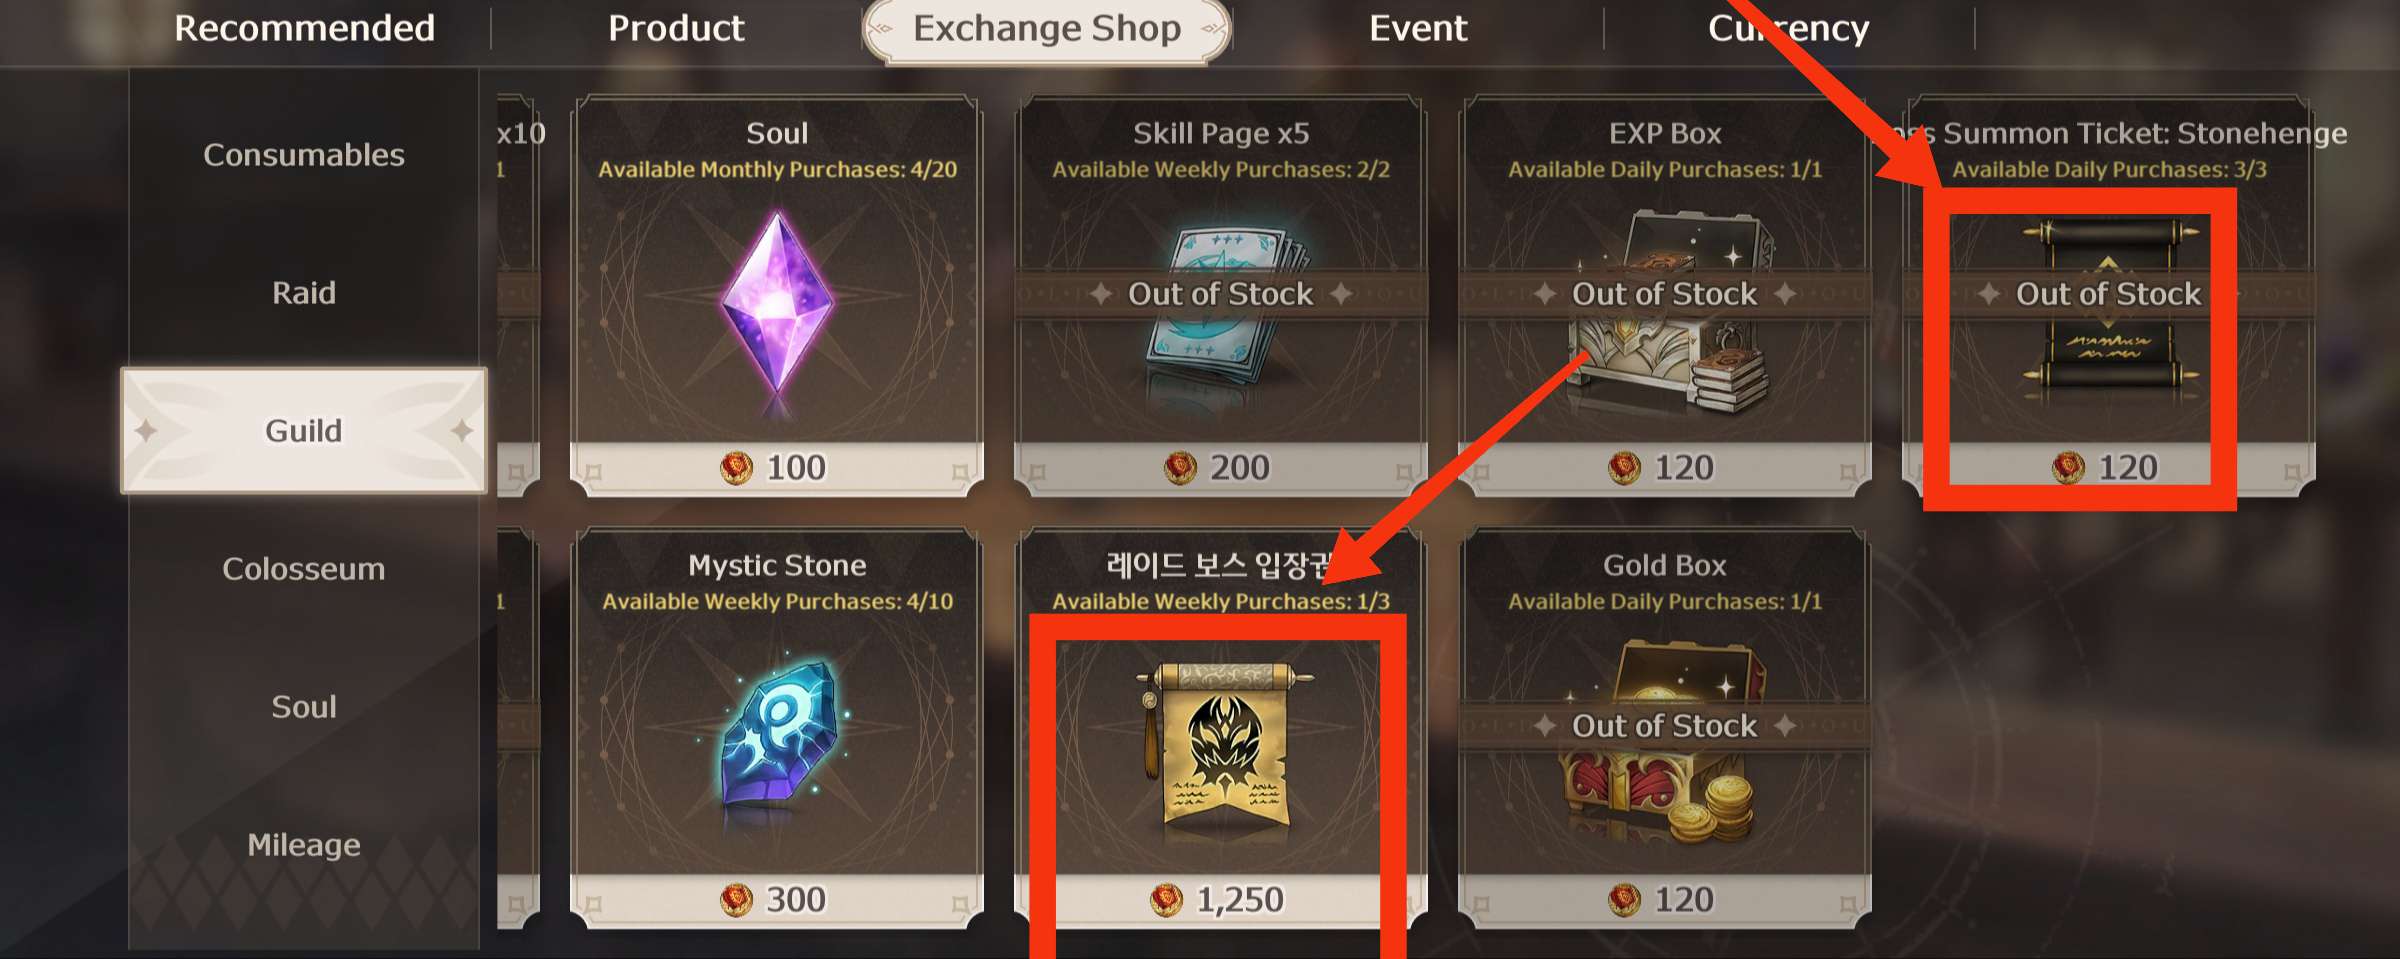Choose Consumables in the sidebar

(x=304, y=155)
